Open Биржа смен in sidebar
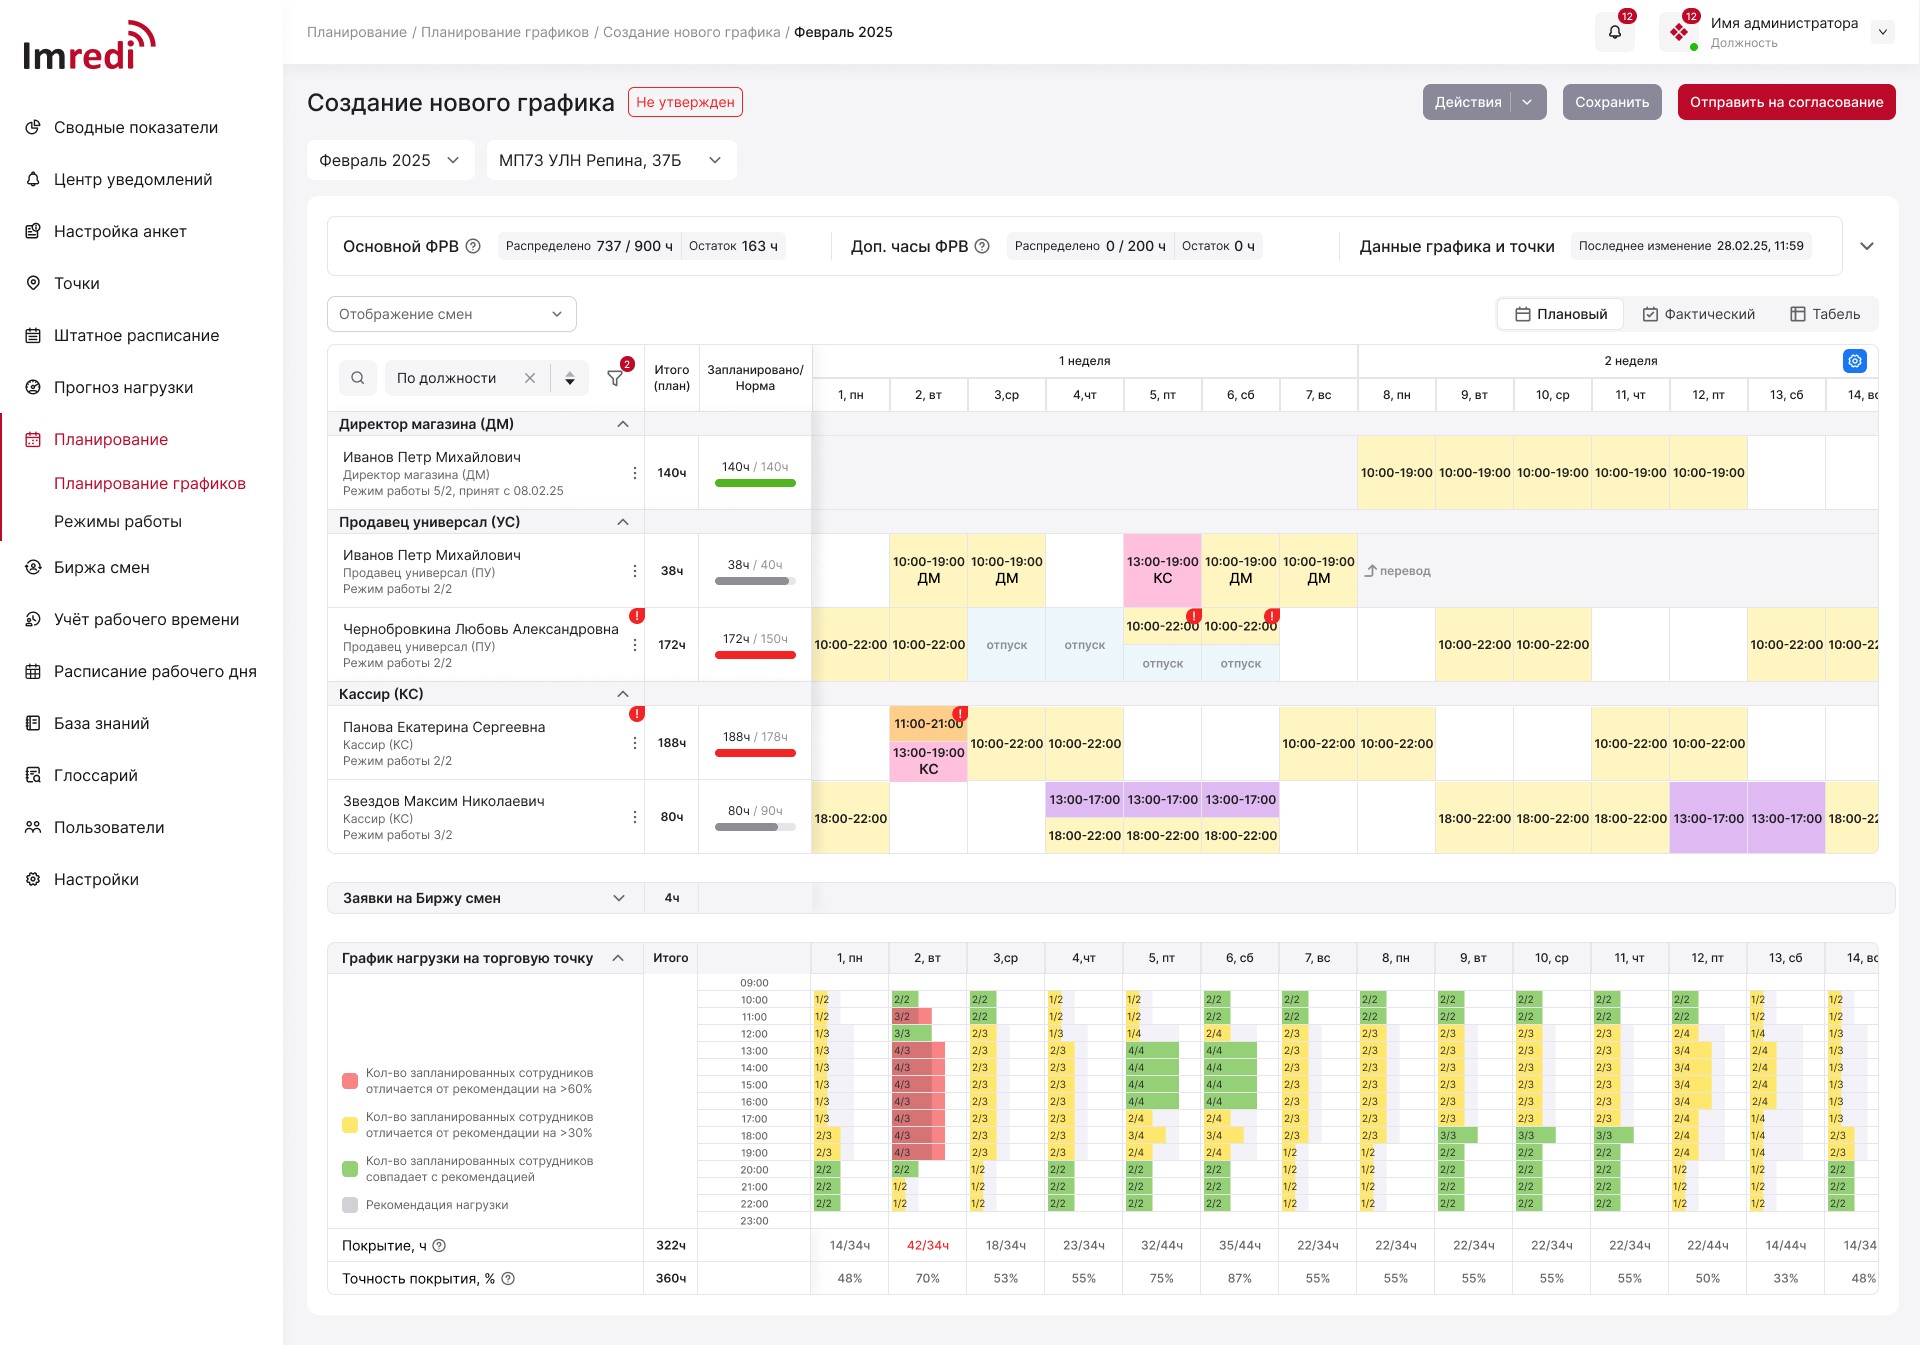Image resolution: width=1920 pixels, height=1345 pixels. [101, 567]
